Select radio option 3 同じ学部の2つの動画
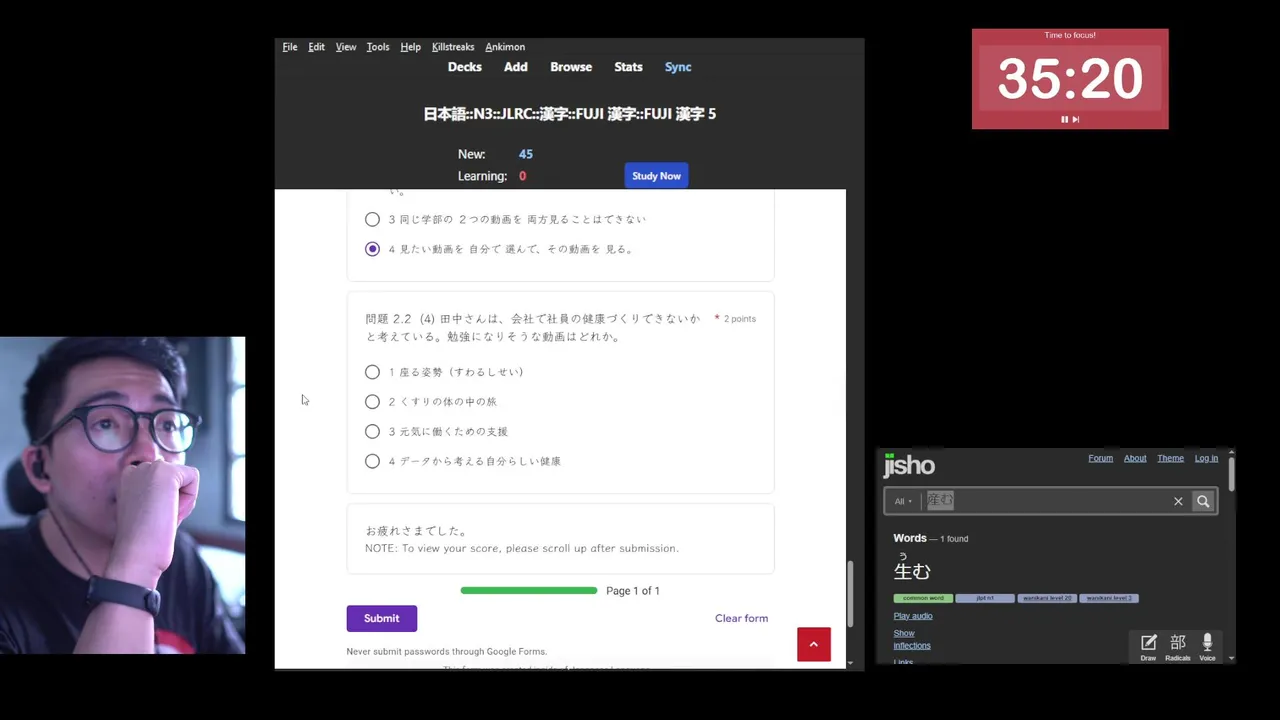 pos(372,219)
